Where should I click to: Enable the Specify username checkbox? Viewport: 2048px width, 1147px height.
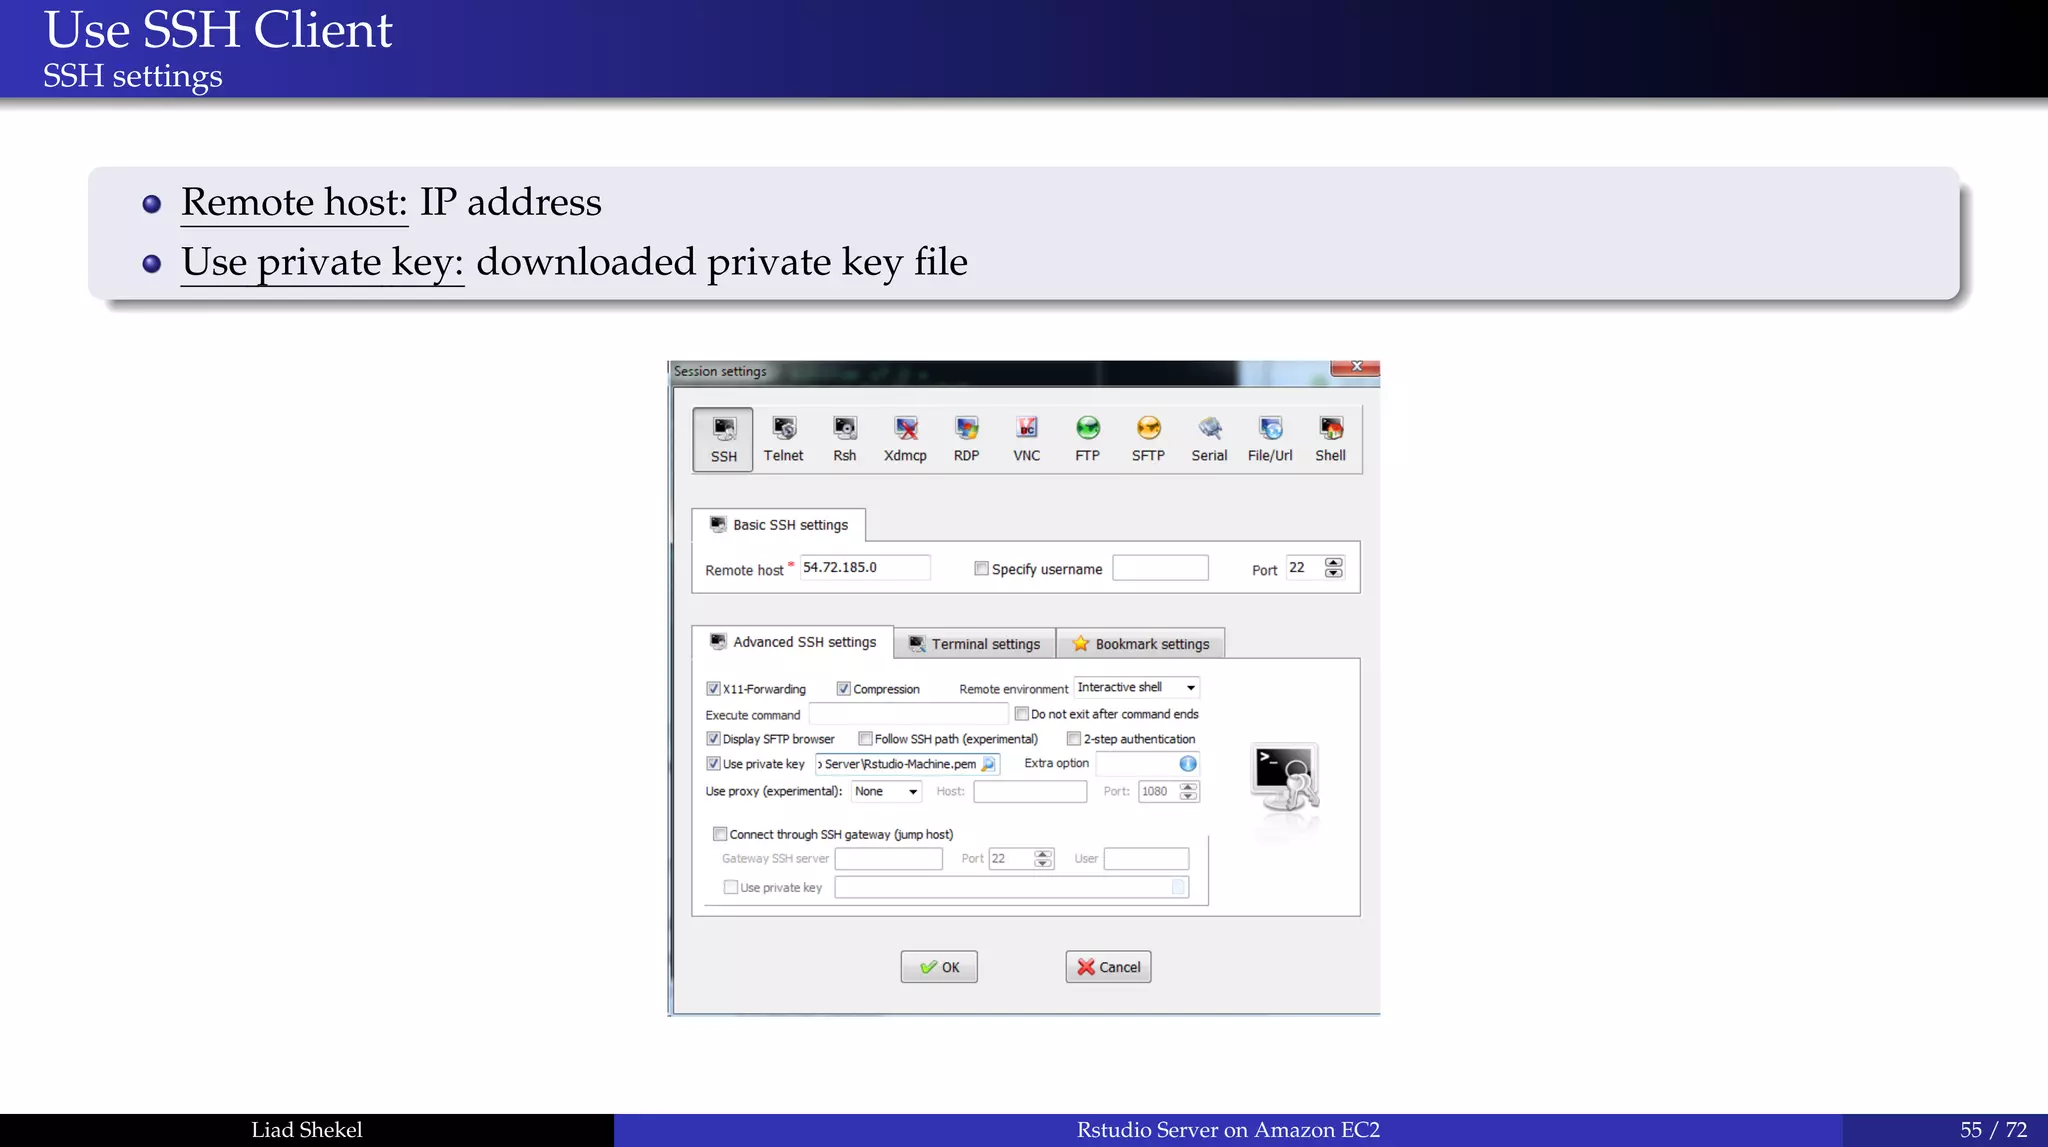click(x=981, y=568)
